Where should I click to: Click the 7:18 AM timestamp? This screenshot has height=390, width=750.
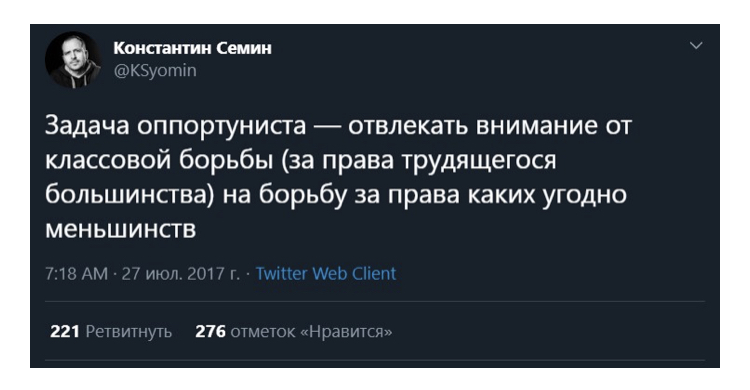click(x=77, y=273)
